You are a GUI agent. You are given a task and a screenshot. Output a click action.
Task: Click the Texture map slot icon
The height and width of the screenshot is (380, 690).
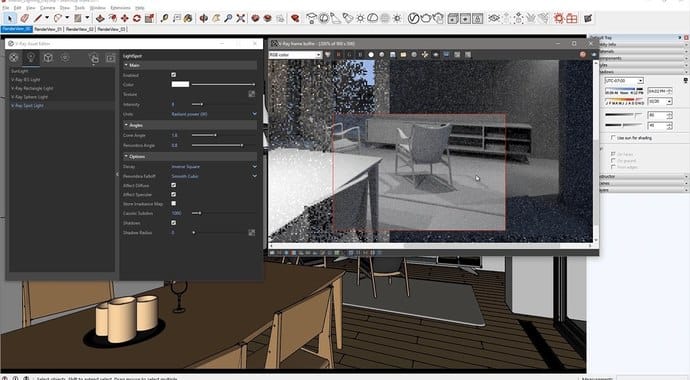coord(252,94)
